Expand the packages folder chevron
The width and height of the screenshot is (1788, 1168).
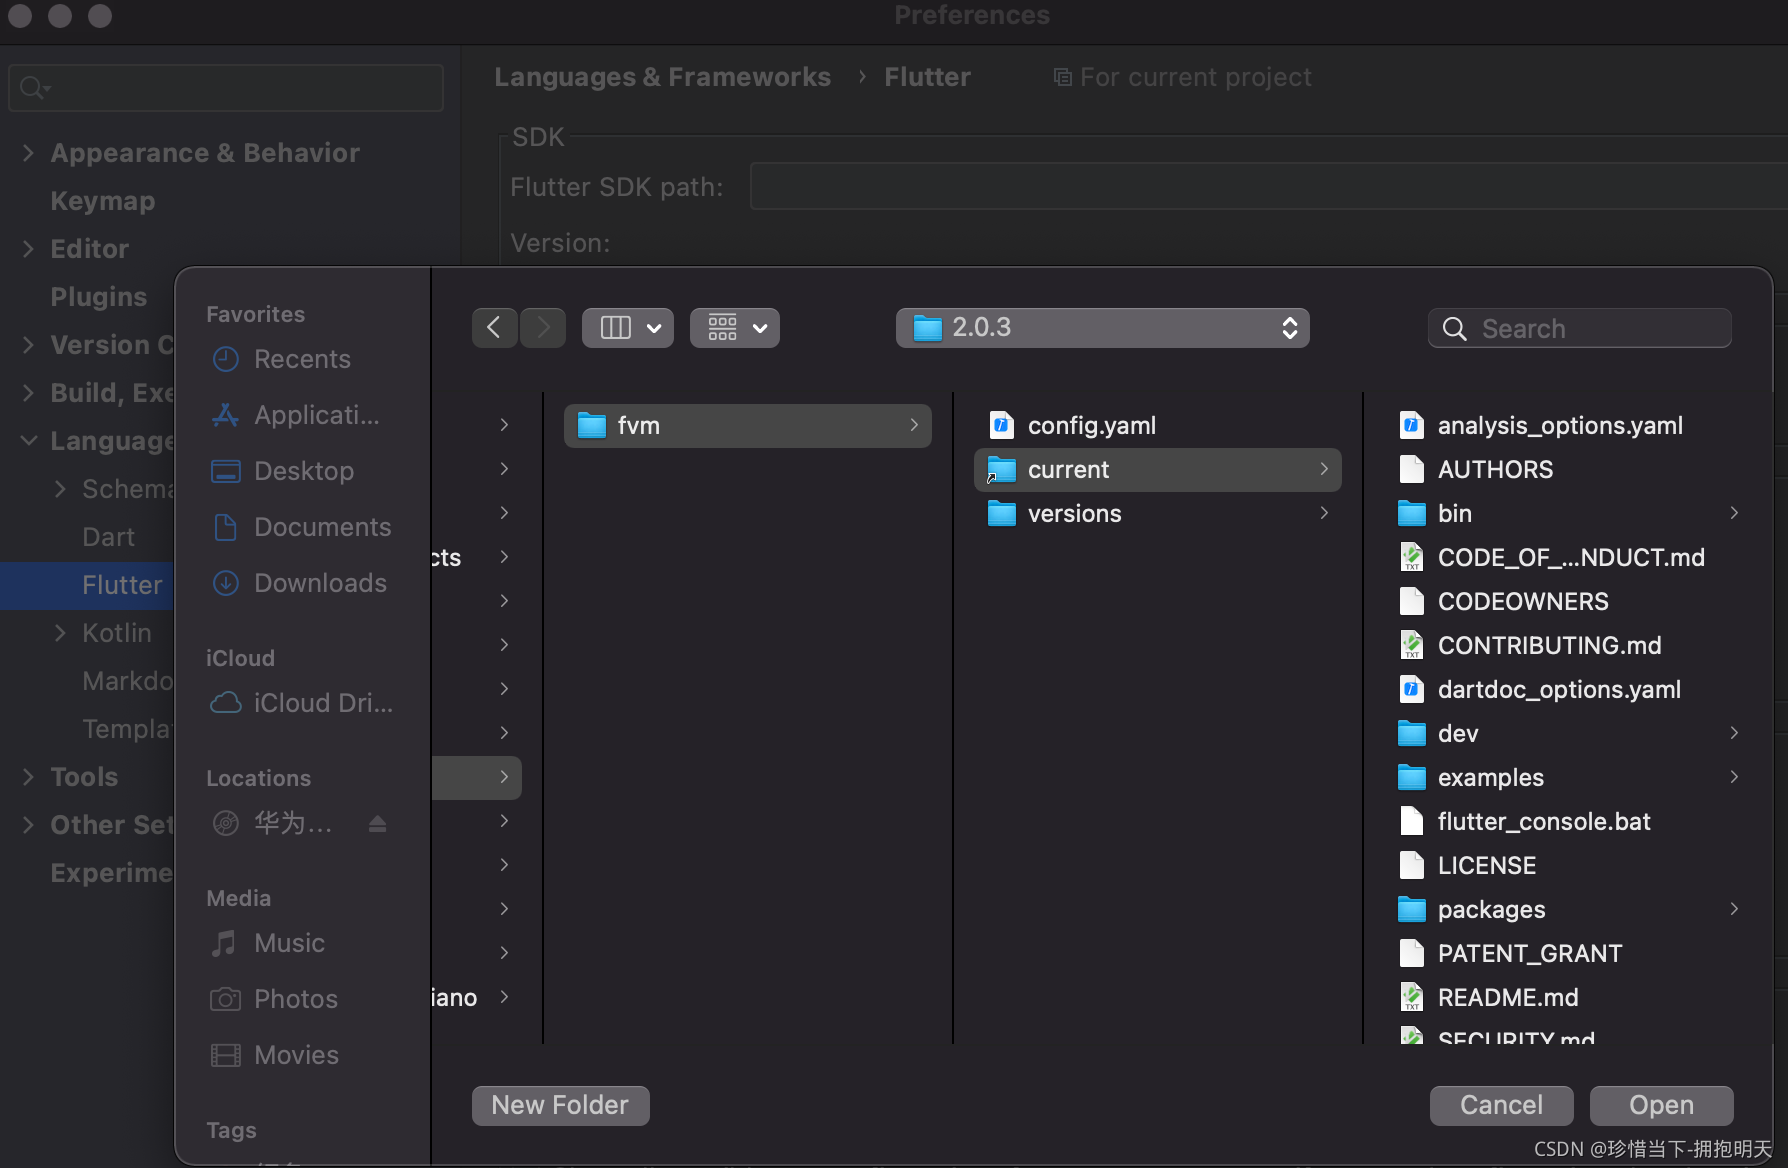(x=1734, y=909)
